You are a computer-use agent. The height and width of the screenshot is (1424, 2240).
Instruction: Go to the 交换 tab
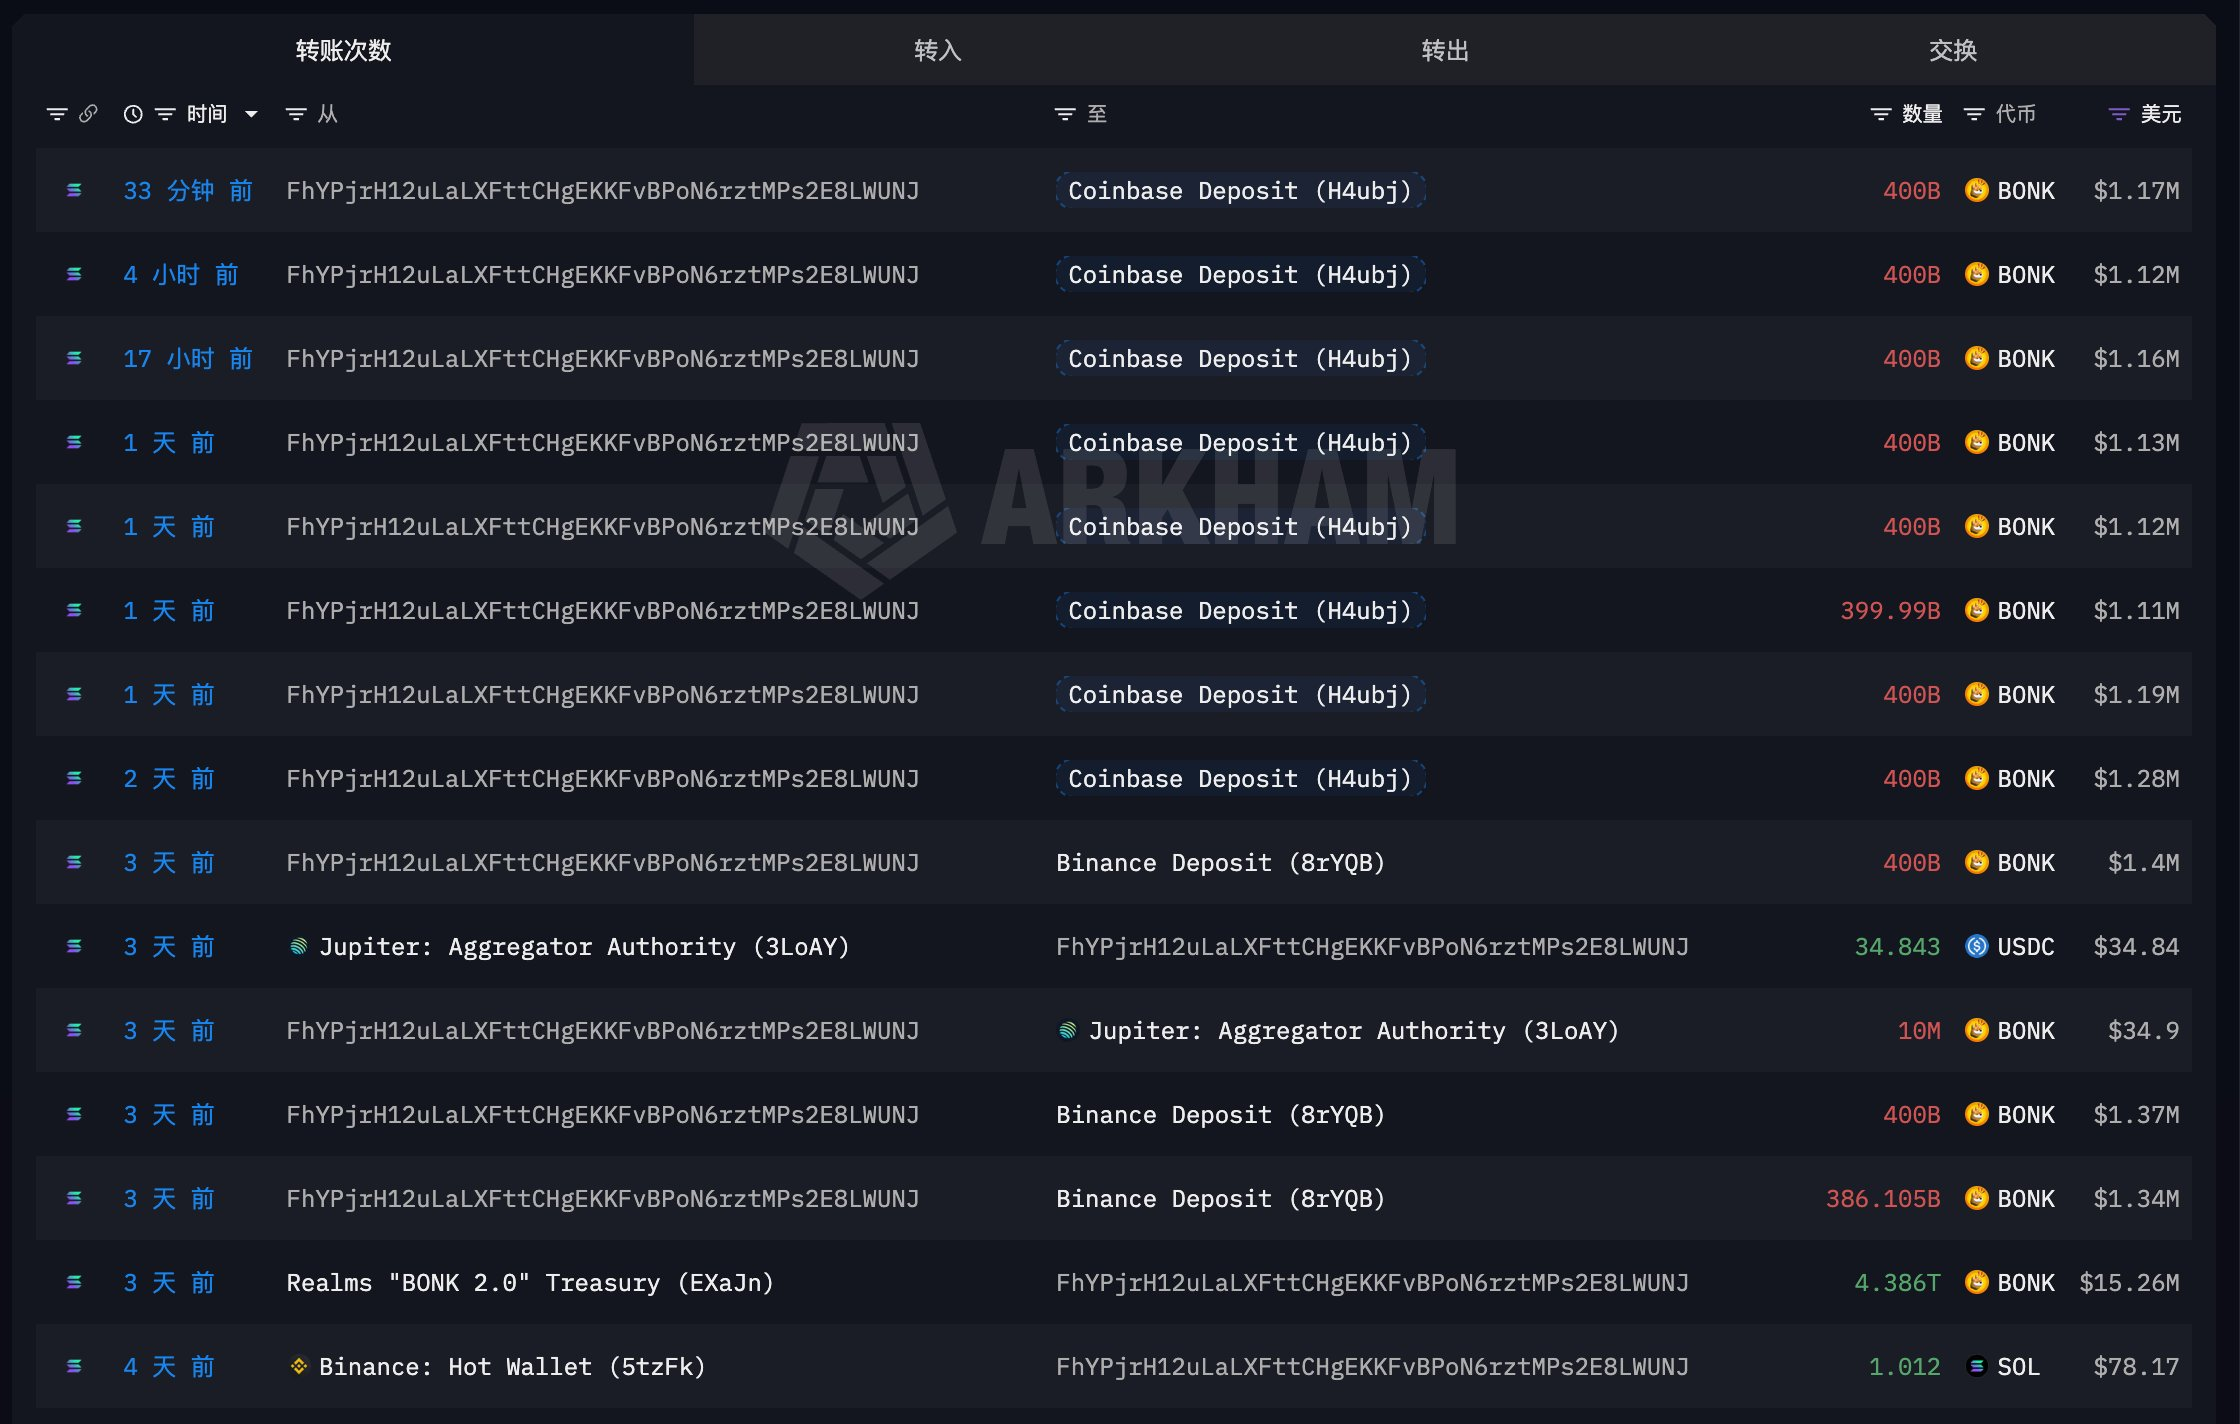pyautogui.click(x=1953, y=50)
